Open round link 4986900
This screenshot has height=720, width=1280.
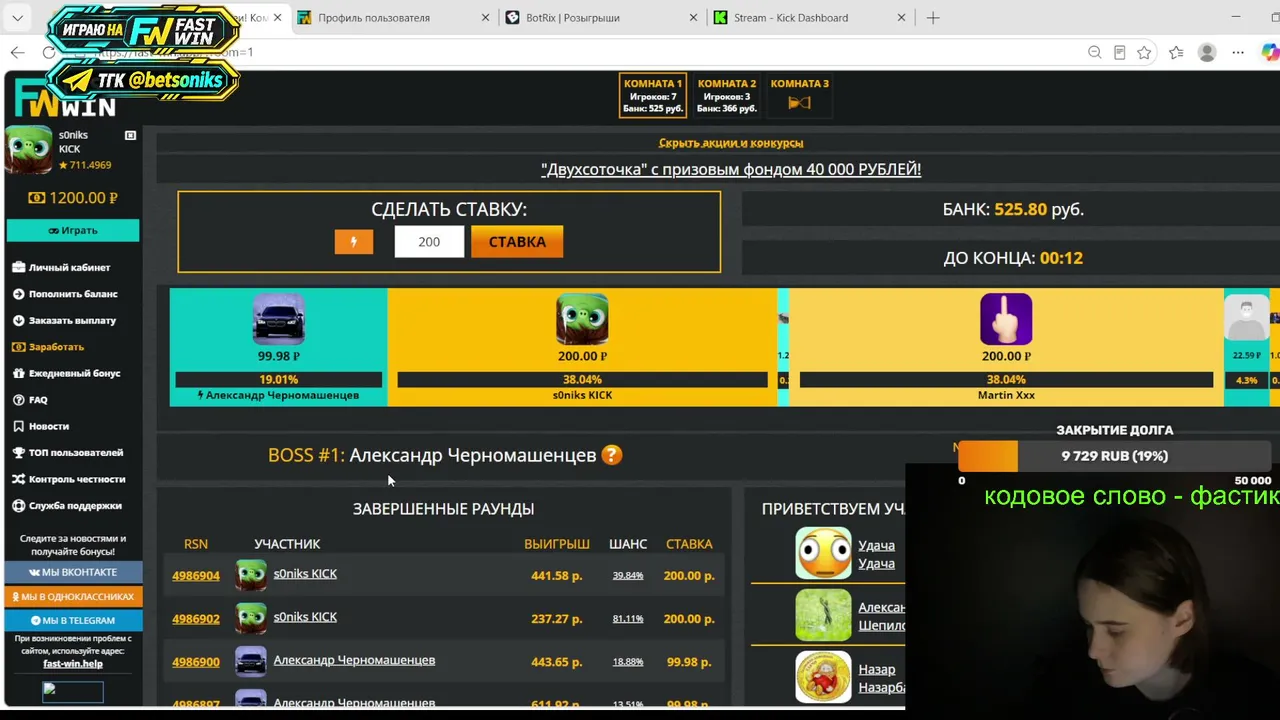click(196, 662)
